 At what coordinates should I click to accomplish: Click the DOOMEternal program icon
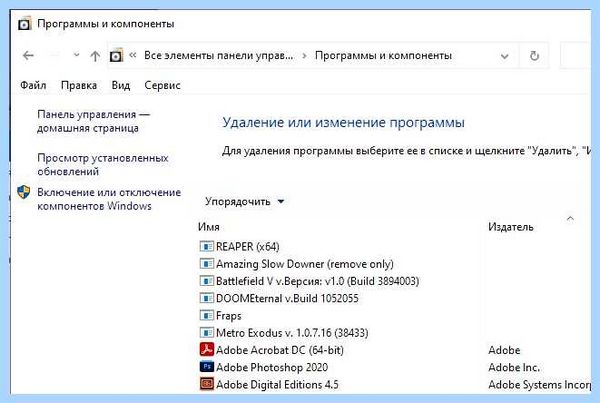(207, 298)
